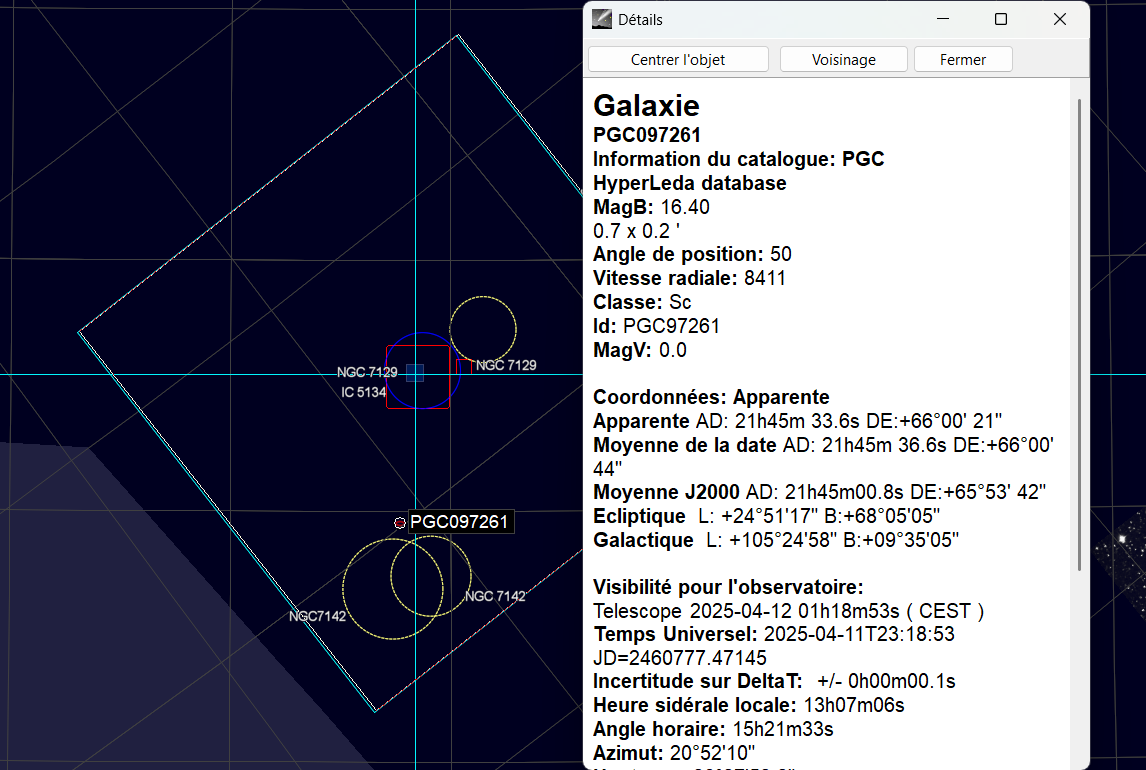The image size is (1146, 770).
Task: Select the NGC 7129 label right of red square
Action: pos(506,365)
